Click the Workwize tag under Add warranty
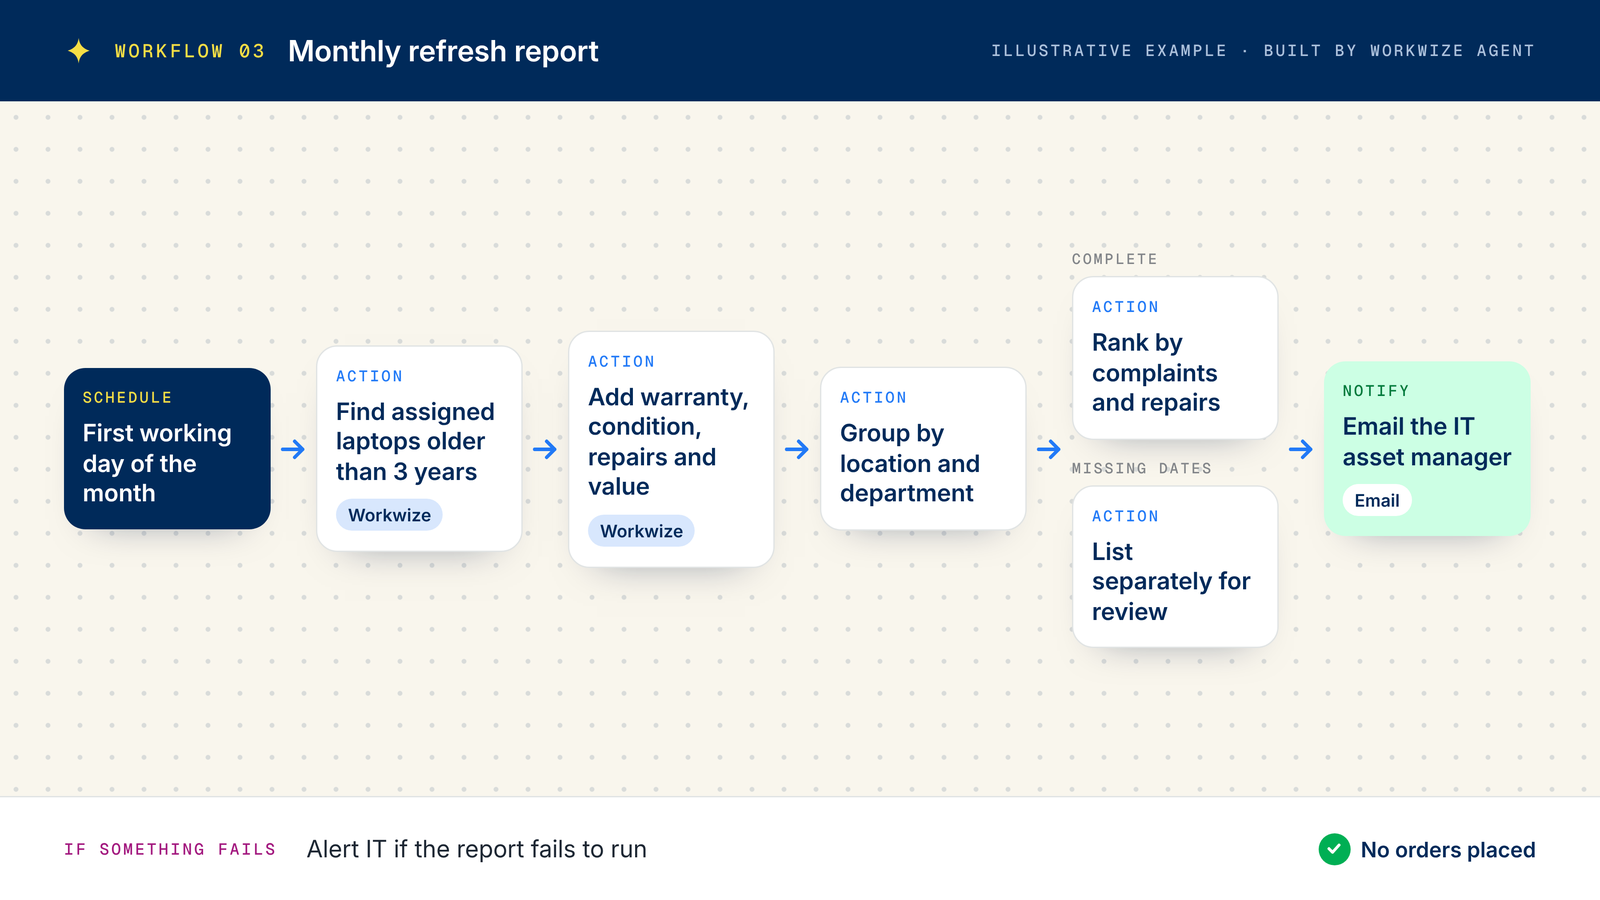 (641, 531)
